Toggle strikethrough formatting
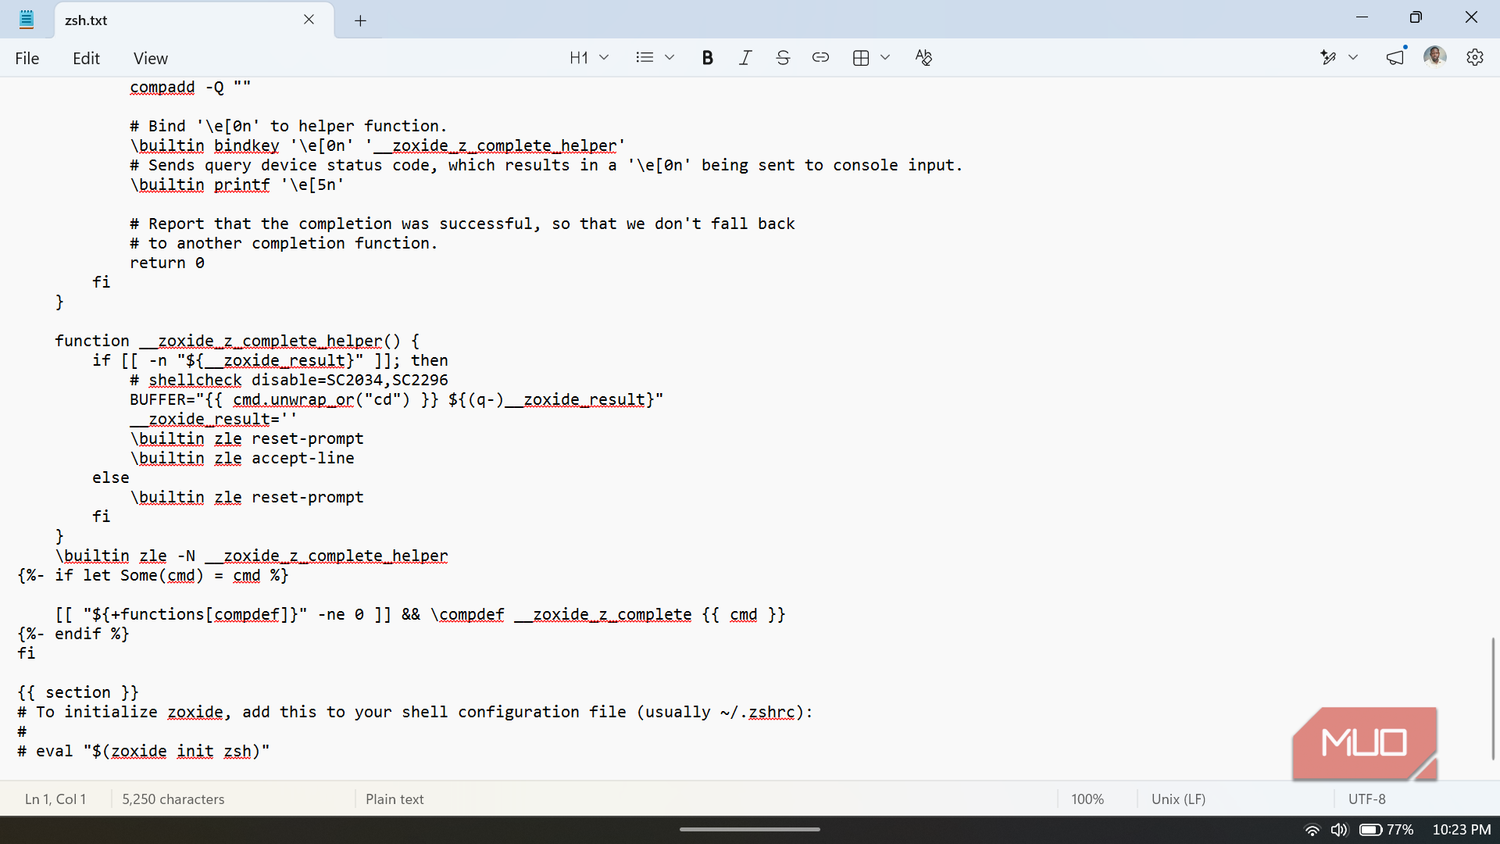This screenshot has width=1500, height=844. click(x=783, y=58)
